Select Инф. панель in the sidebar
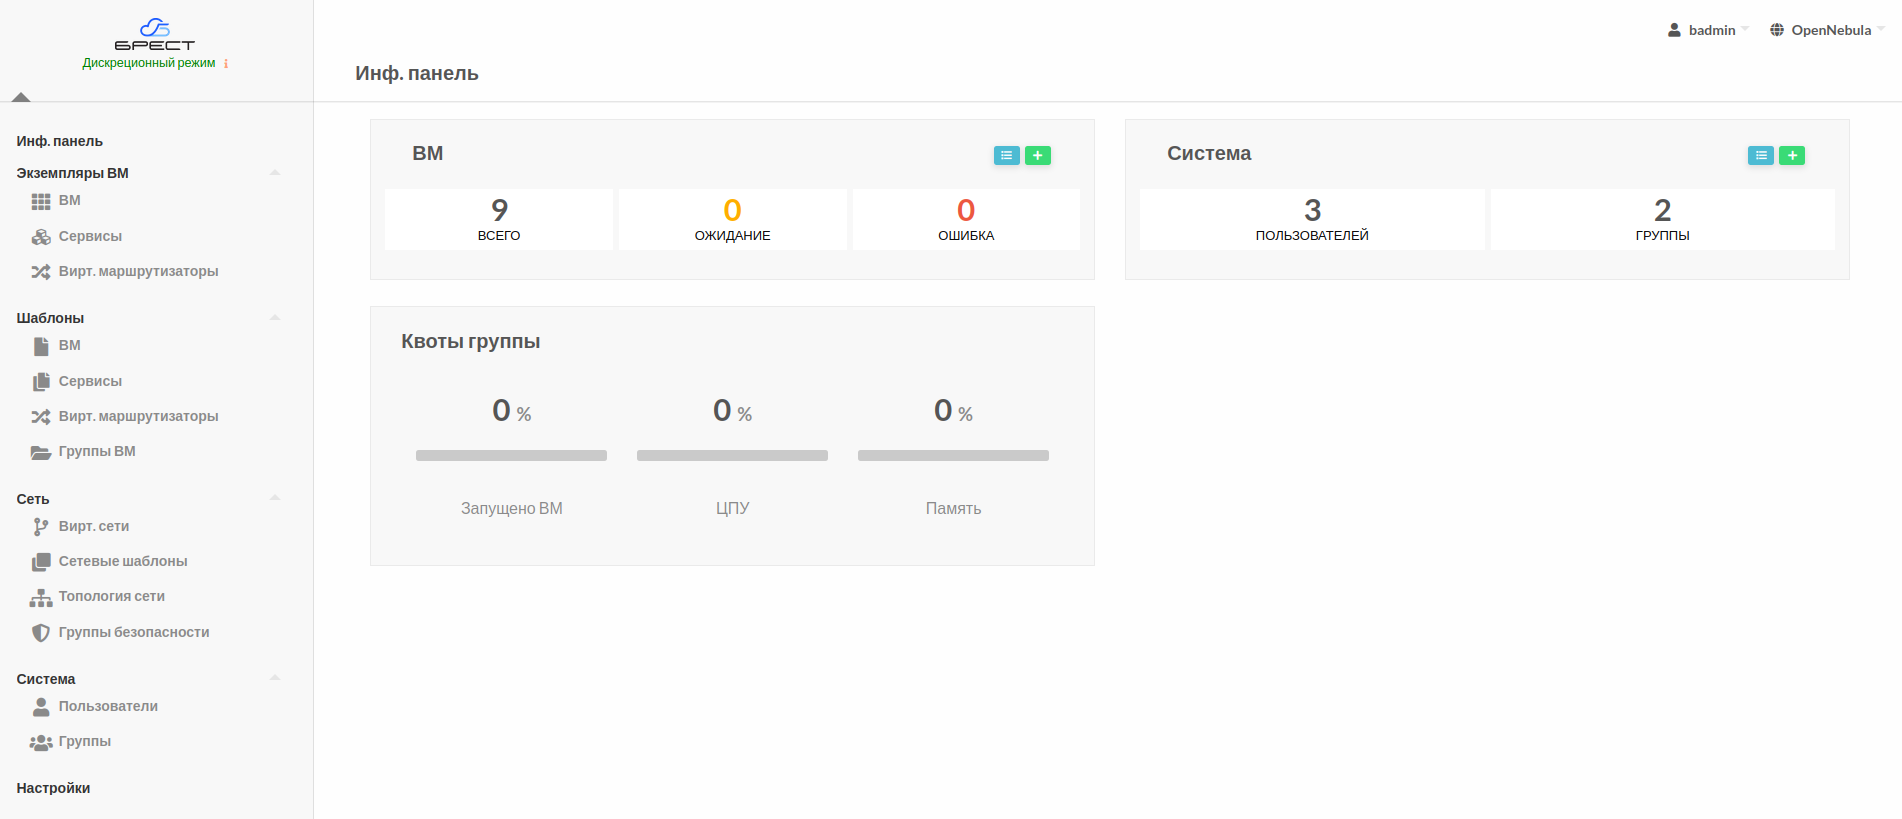Image resolution: width=1902 pixels, height=819 pixels. point(60,141)
